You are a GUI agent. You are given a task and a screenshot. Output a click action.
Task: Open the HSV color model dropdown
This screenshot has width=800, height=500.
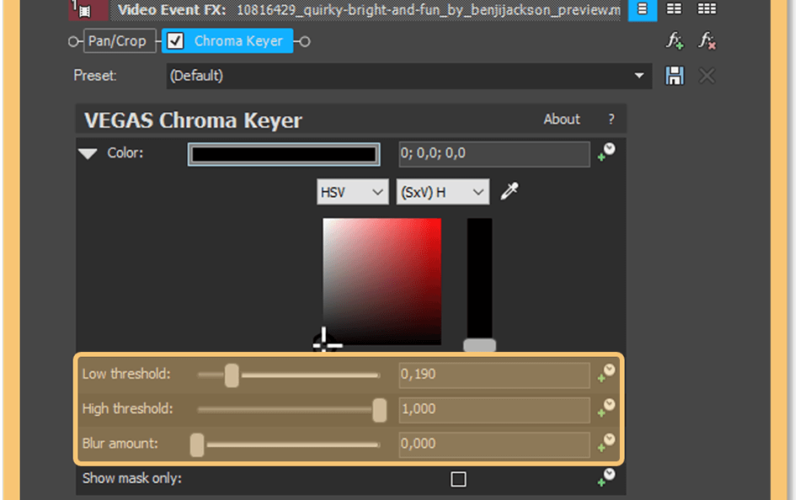click(353, 192)
